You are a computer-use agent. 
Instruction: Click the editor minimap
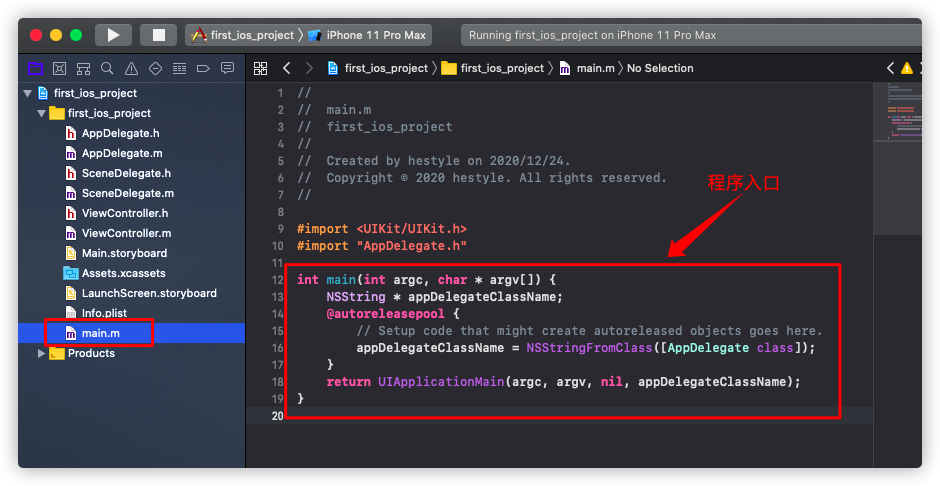[897, 113]
